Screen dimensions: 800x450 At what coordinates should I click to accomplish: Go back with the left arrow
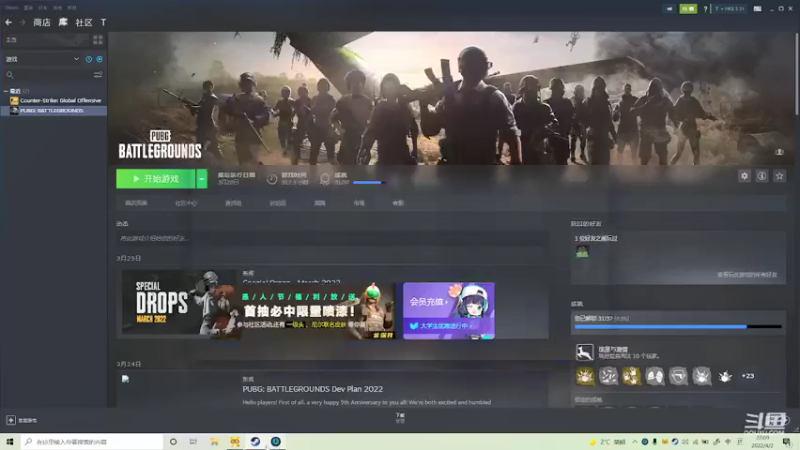pyautogui.click(x=8, y=22)
